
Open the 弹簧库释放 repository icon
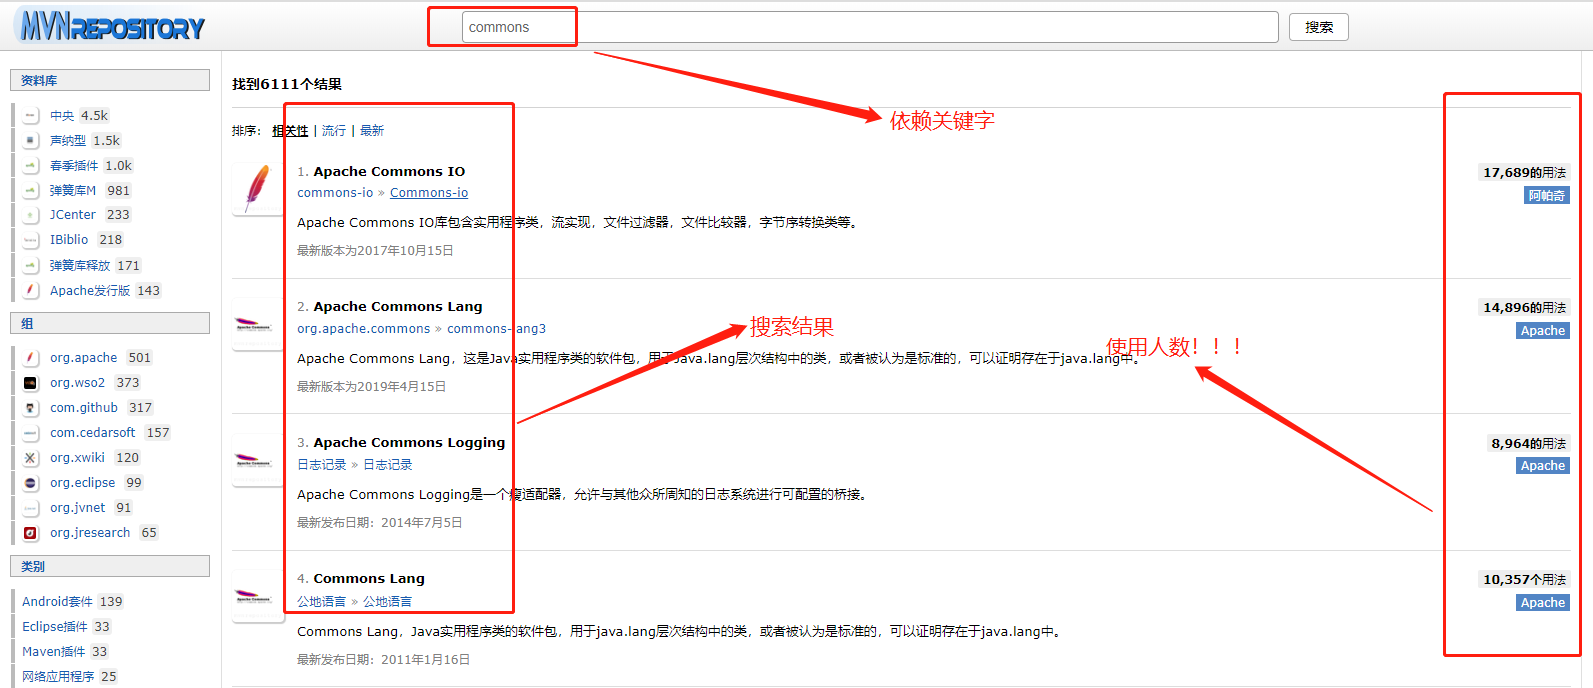point(31,266)
